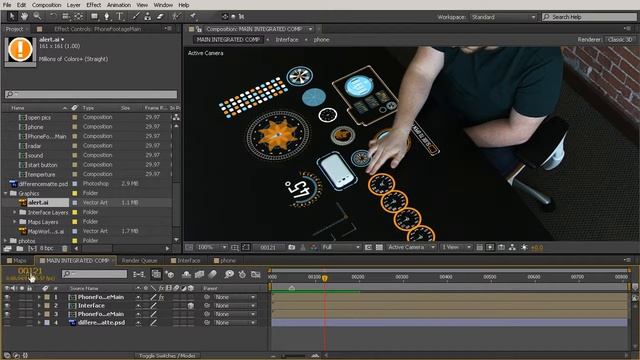
Task: Expand the Maps Layers folder
Action: point(15,222)
